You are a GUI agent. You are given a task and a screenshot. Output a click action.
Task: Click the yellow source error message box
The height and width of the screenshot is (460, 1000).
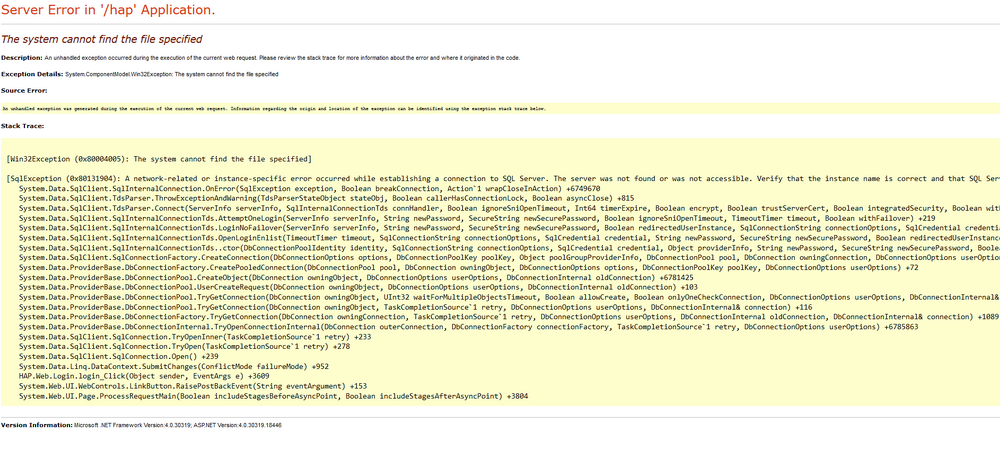(x=500, y=108)
